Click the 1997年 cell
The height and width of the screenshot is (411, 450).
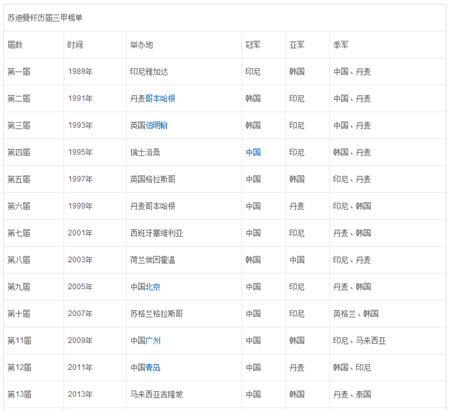click(x=80, y=179)
